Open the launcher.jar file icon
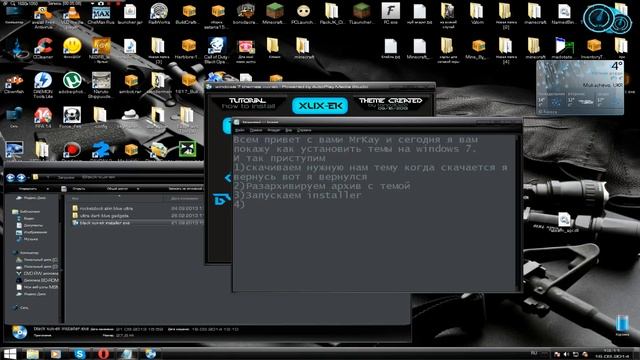Screen dimensions: 640x360 point(130,15)
